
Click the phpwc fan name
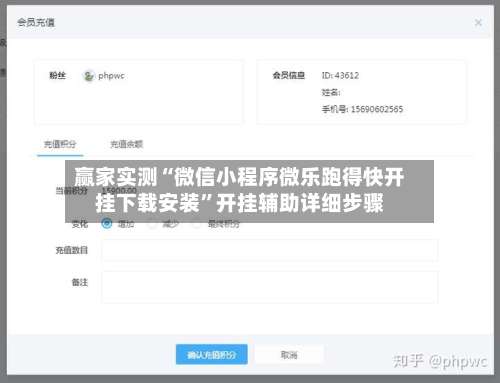111,76
